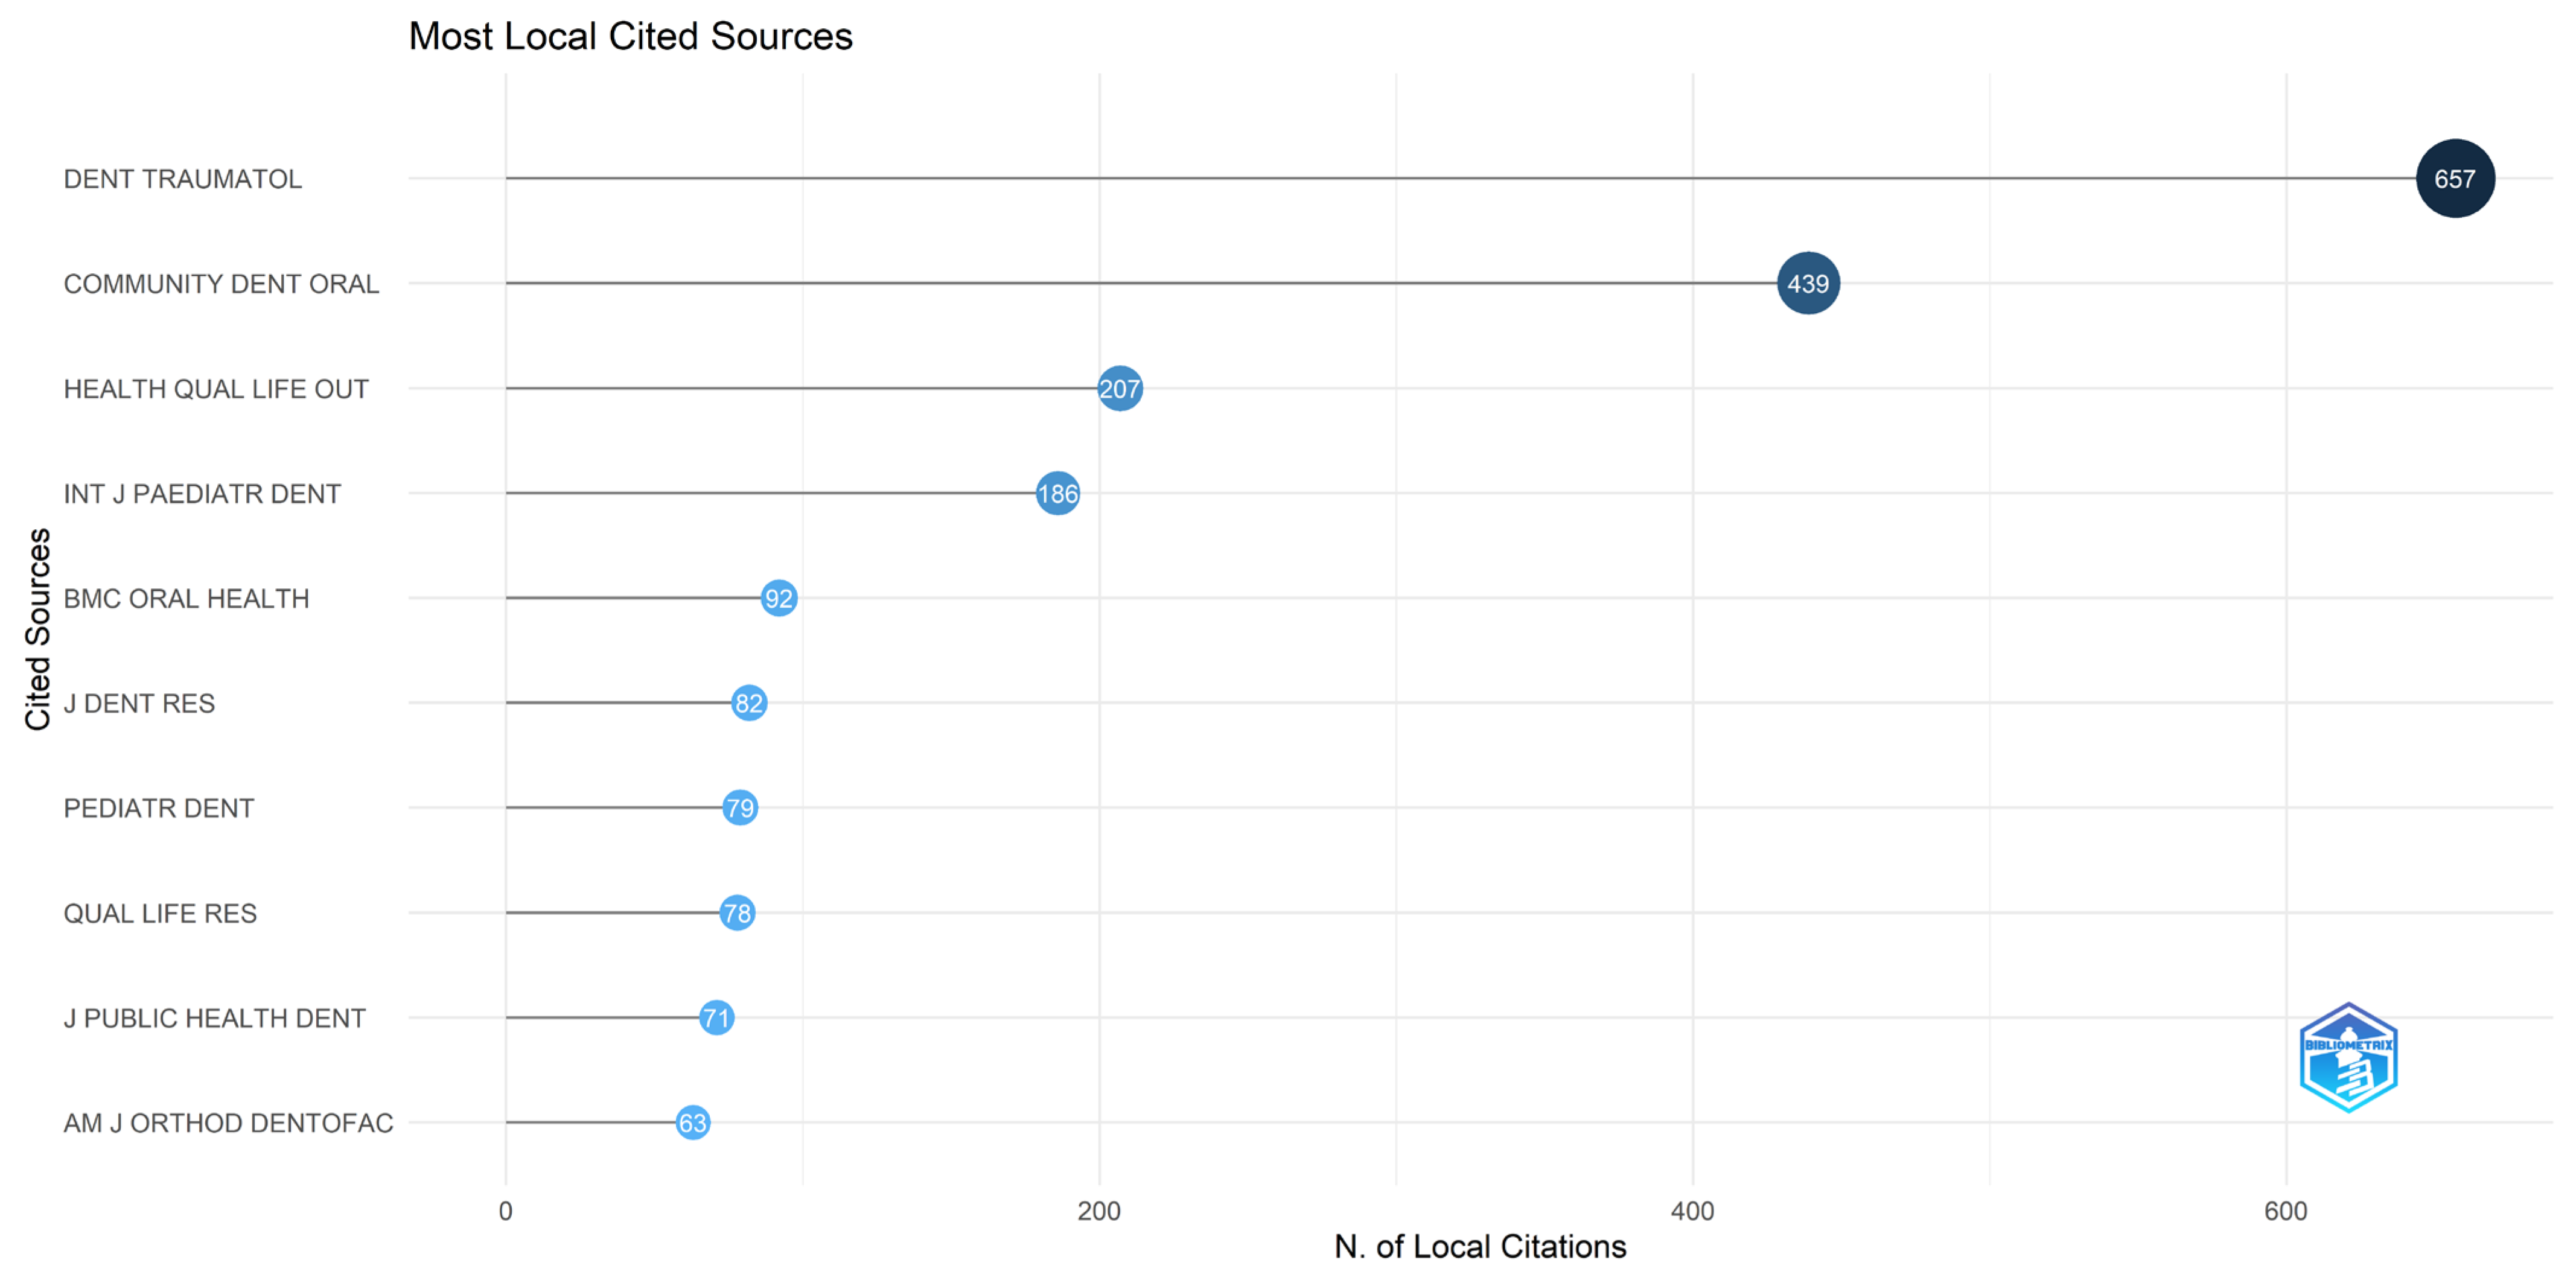Select the AM J ORTHOD DENTOFAC label

click(228, 1123)
